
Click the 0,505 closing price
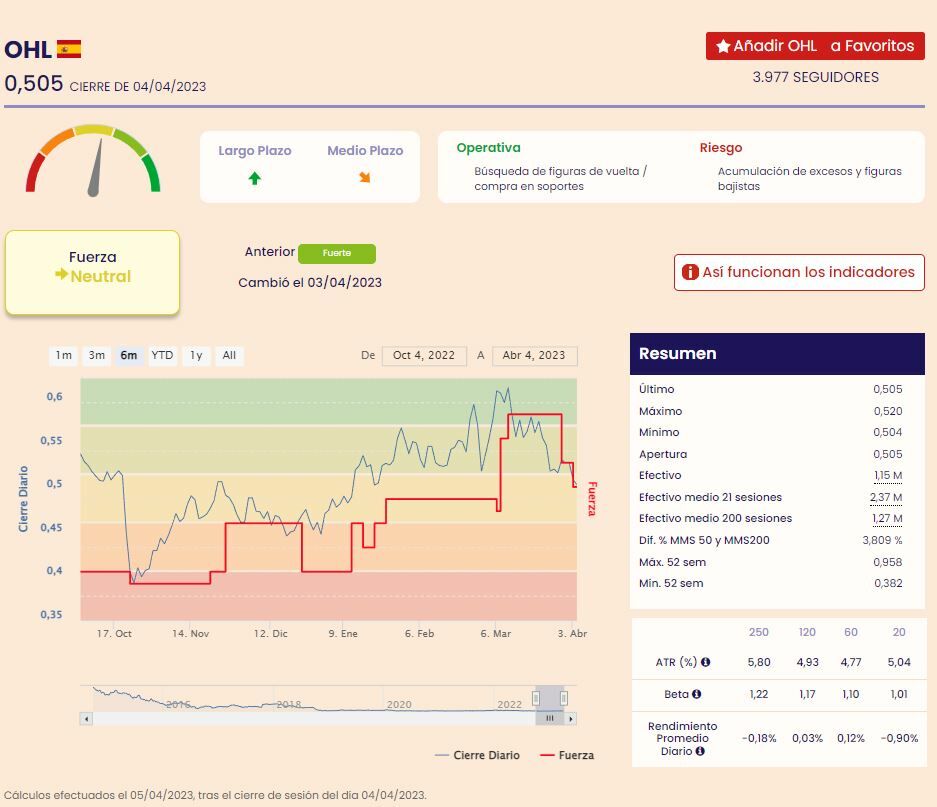point(33,83)
